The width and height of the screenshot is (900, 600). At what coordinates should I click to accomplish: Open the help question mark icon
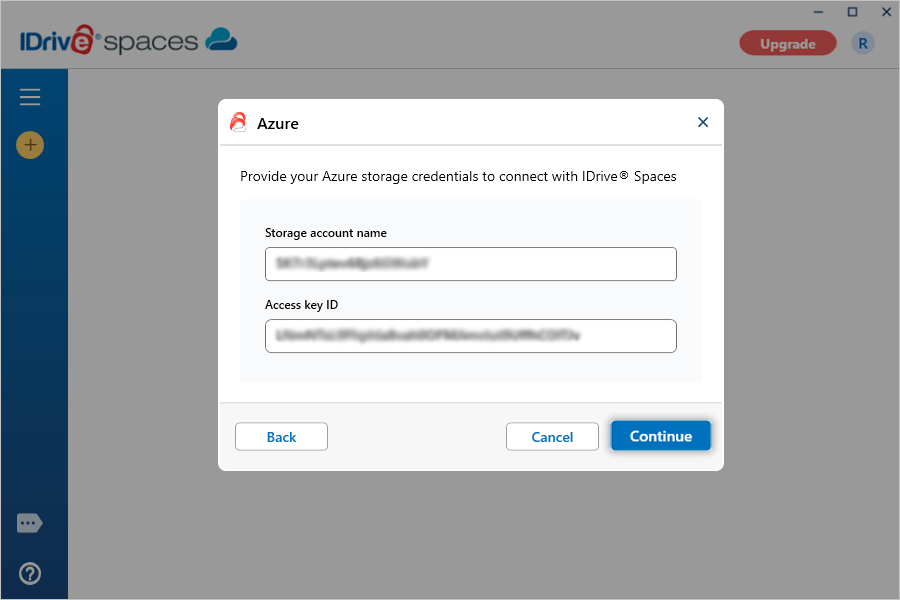click(30, 573)
